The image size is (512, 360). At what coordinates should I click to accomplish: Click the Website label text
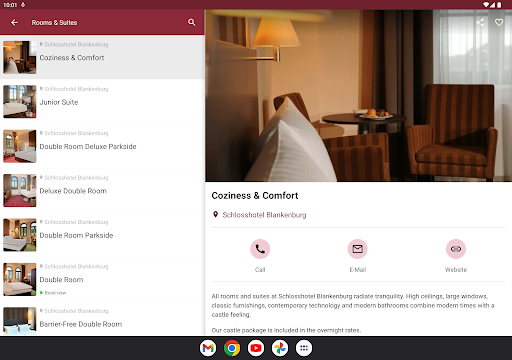456,270
